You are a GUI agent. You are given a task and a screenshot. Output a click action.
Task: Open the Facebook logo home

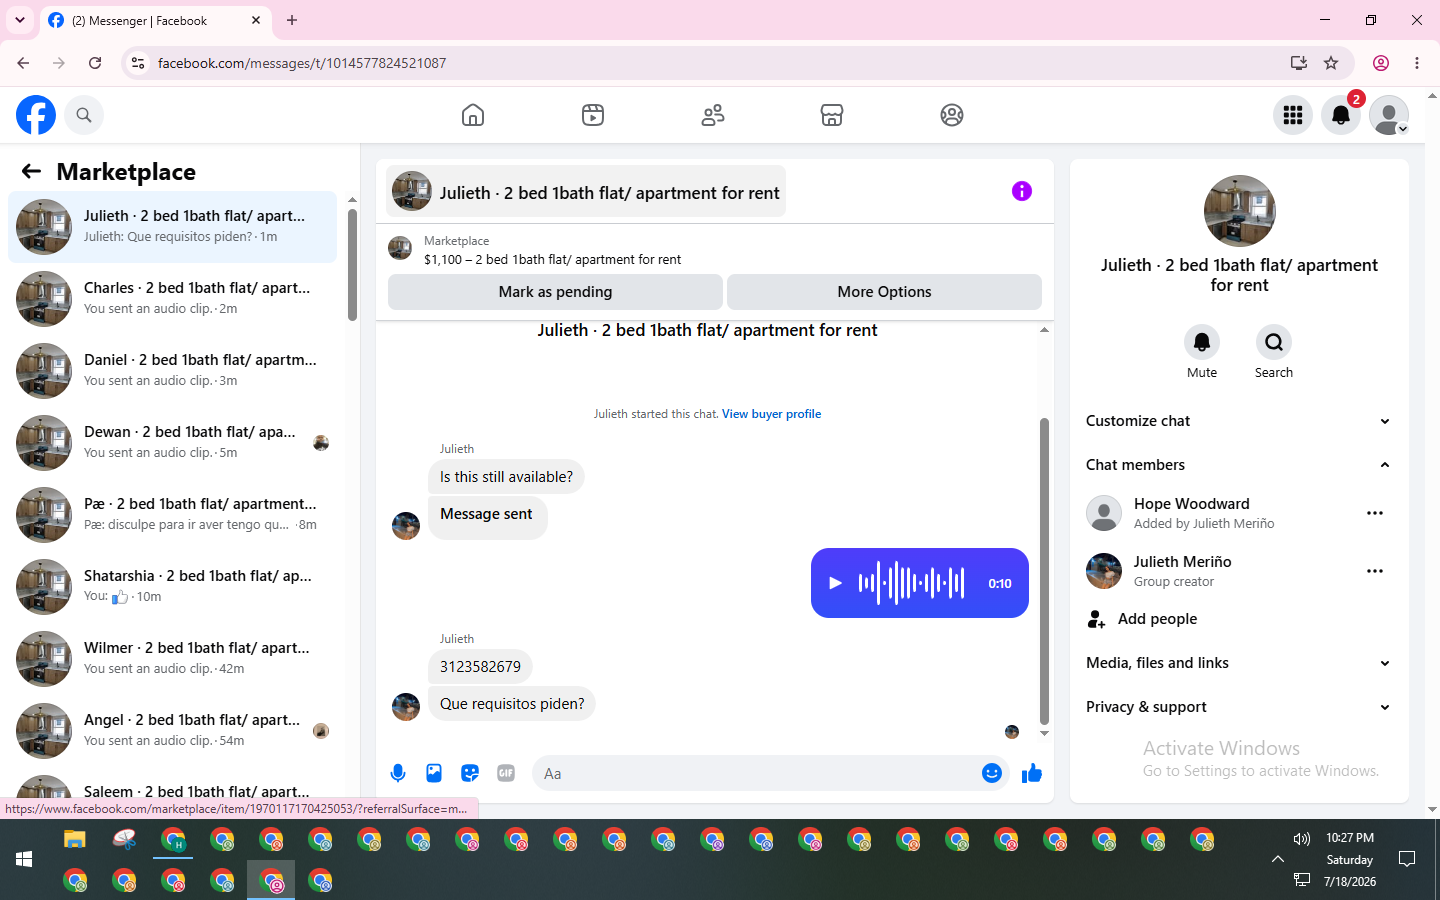pyautogui.click(x=36, y=115)
